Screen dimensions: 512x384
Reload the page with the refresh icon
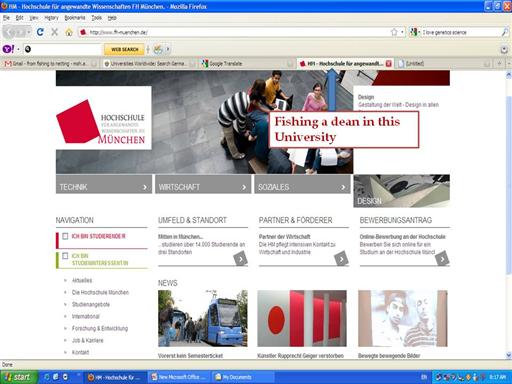pos(40,32)
